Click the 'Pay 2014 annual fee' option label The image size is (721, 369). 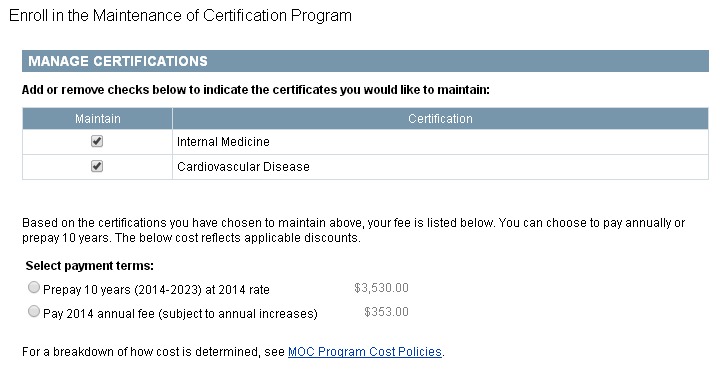tap(180, 314)
